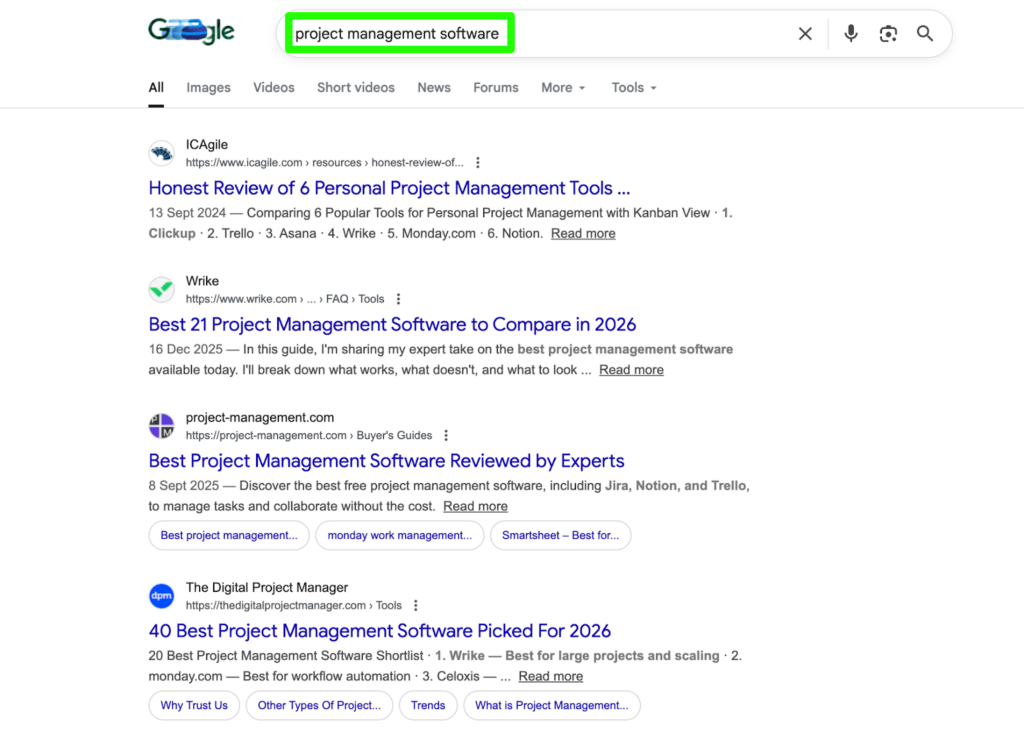
Task: Open the three-dot menu next to Wrike result
Action: [398, 297]
